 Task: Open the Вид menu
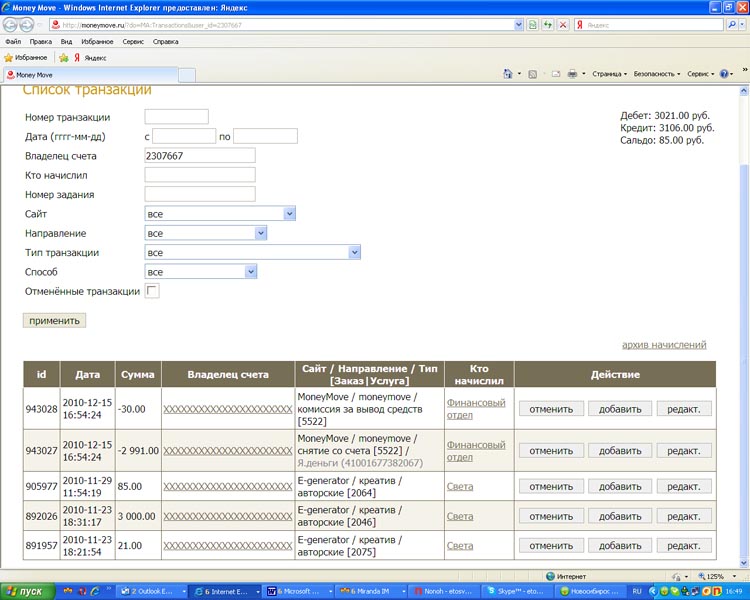click(66, 42)
